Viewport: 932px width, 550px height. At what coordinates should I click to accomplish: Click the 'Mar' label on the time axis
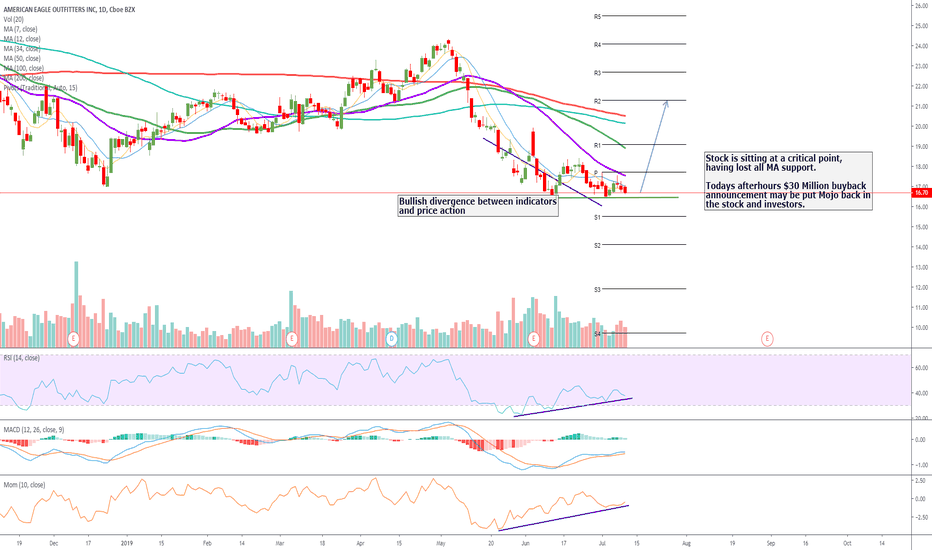click(280, 543)
